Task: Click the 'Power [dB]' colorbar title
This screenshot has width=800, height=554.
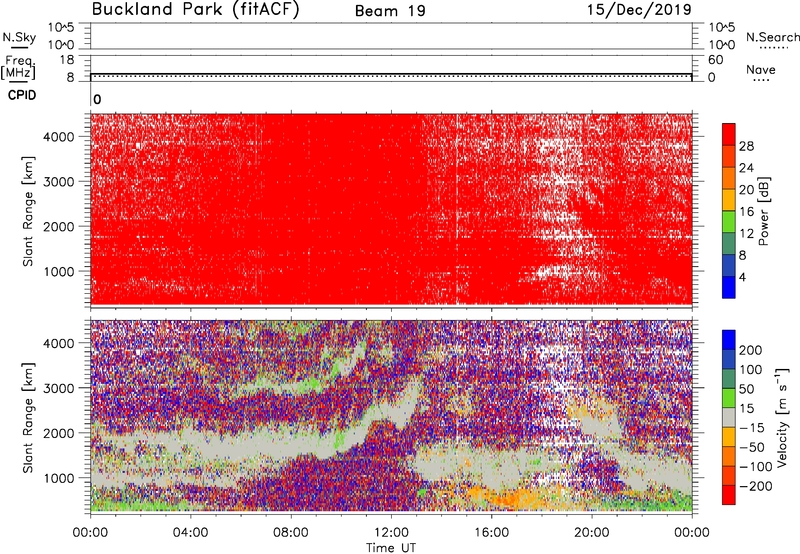Action: pos(764,211)
